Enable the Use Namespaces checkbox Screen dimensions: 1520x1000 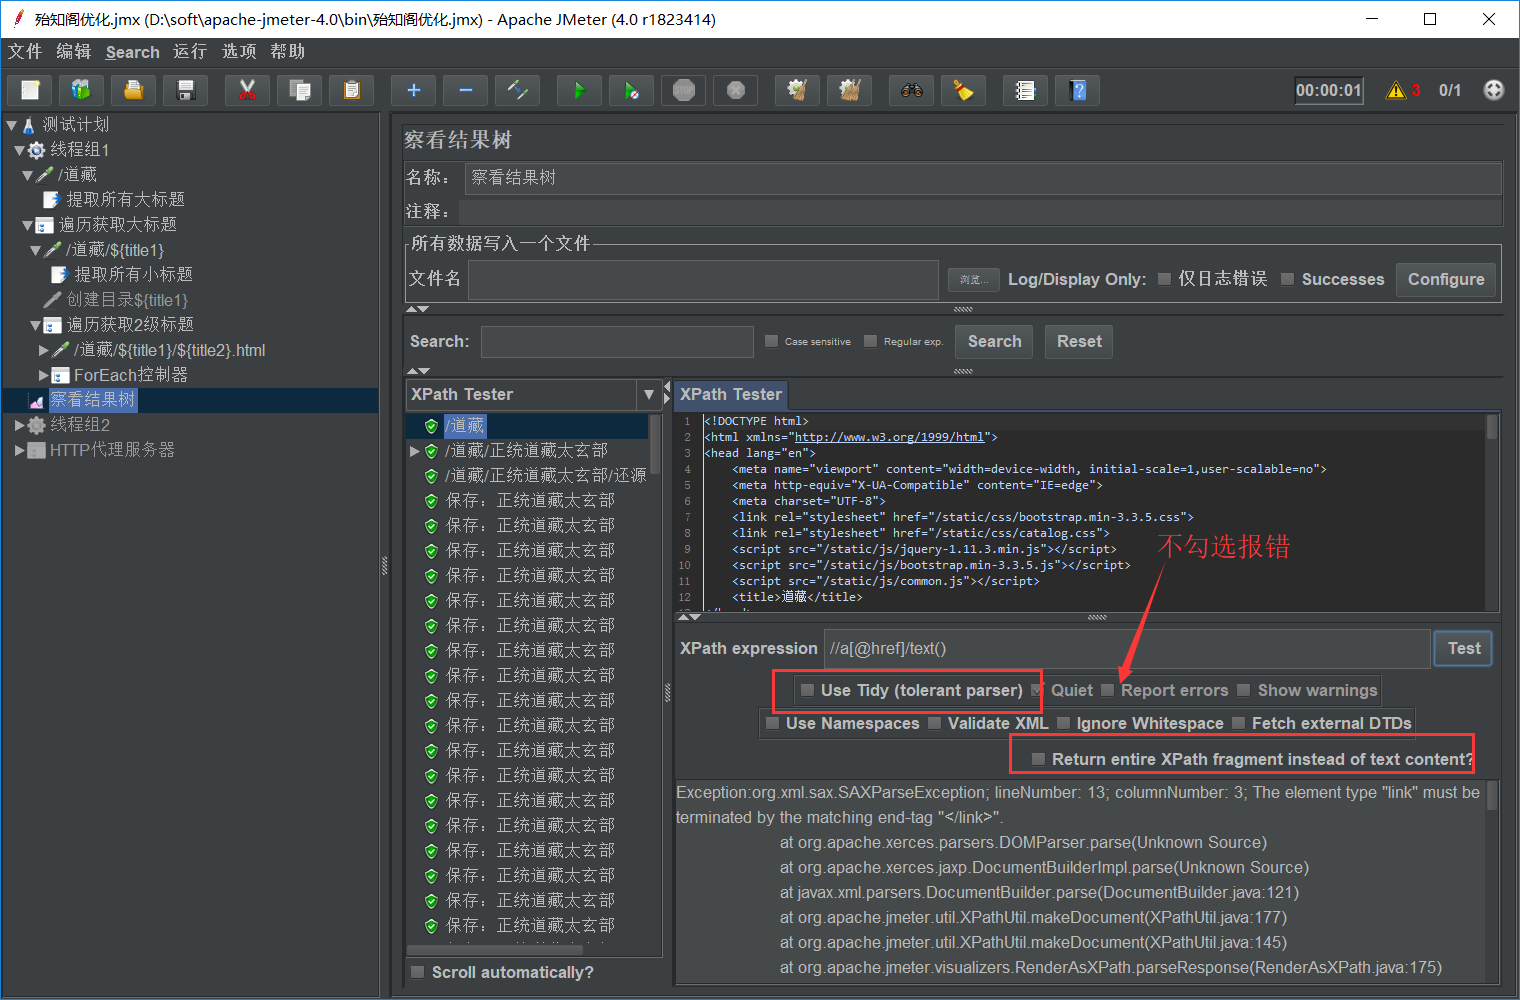(772, 723)
